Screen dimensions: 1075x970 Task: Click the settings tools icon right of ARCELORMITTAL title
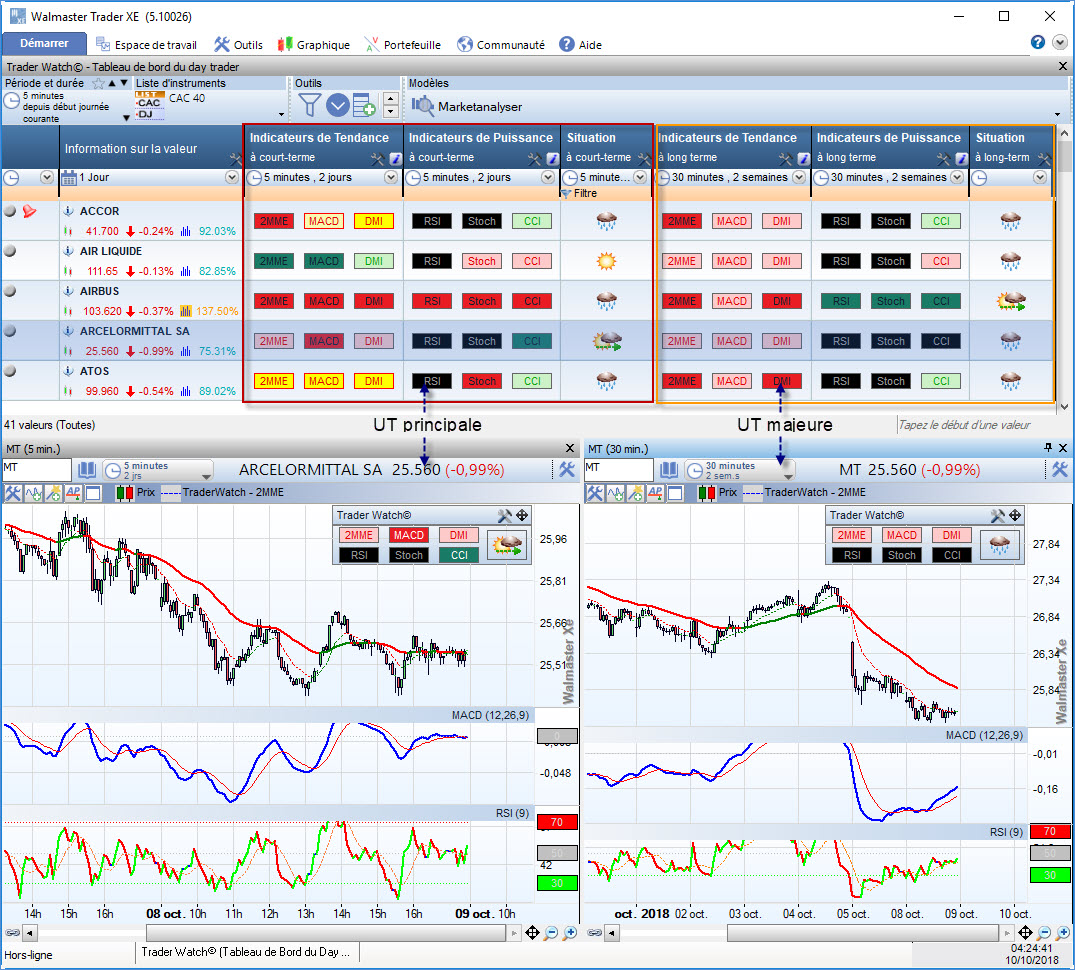566,470
